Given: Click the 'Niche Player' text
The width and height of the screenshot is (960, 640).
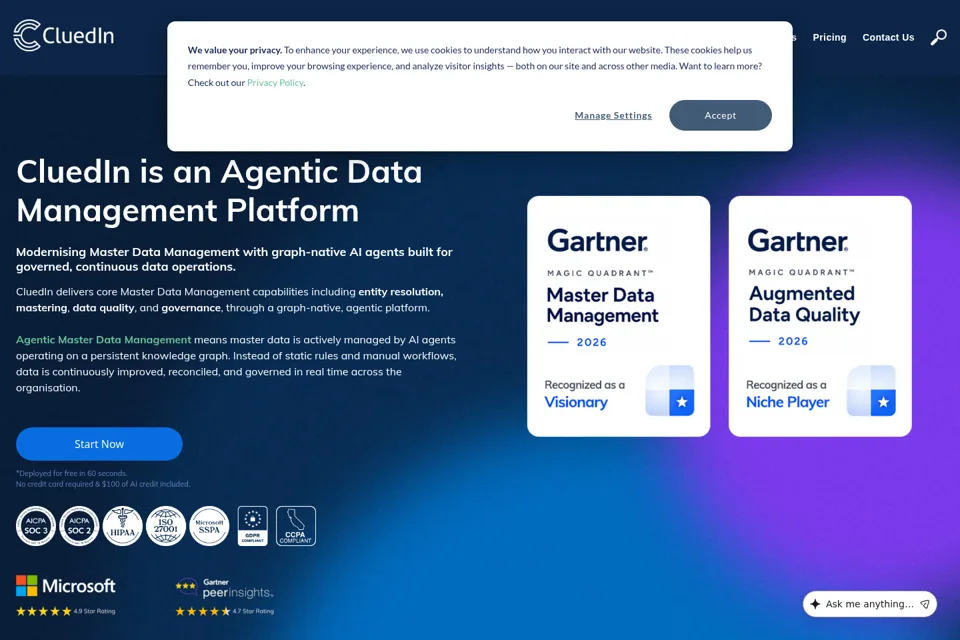Looking at the screenshot, I should coord(787,402).
